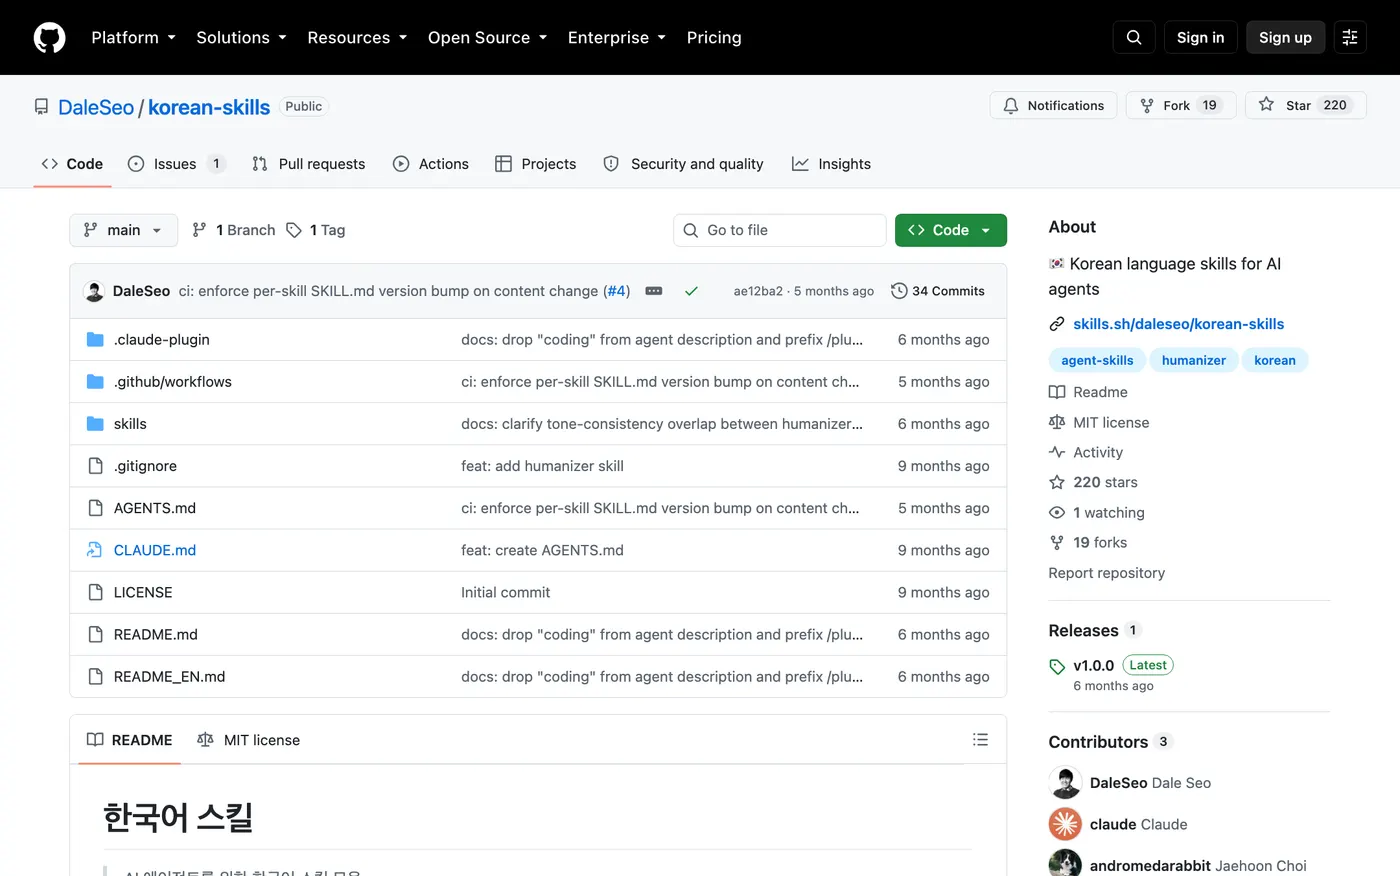Click the search magnifier icon in header
The width and height of the screenshot is (1400, 876).
click(x=1134, y=37)
